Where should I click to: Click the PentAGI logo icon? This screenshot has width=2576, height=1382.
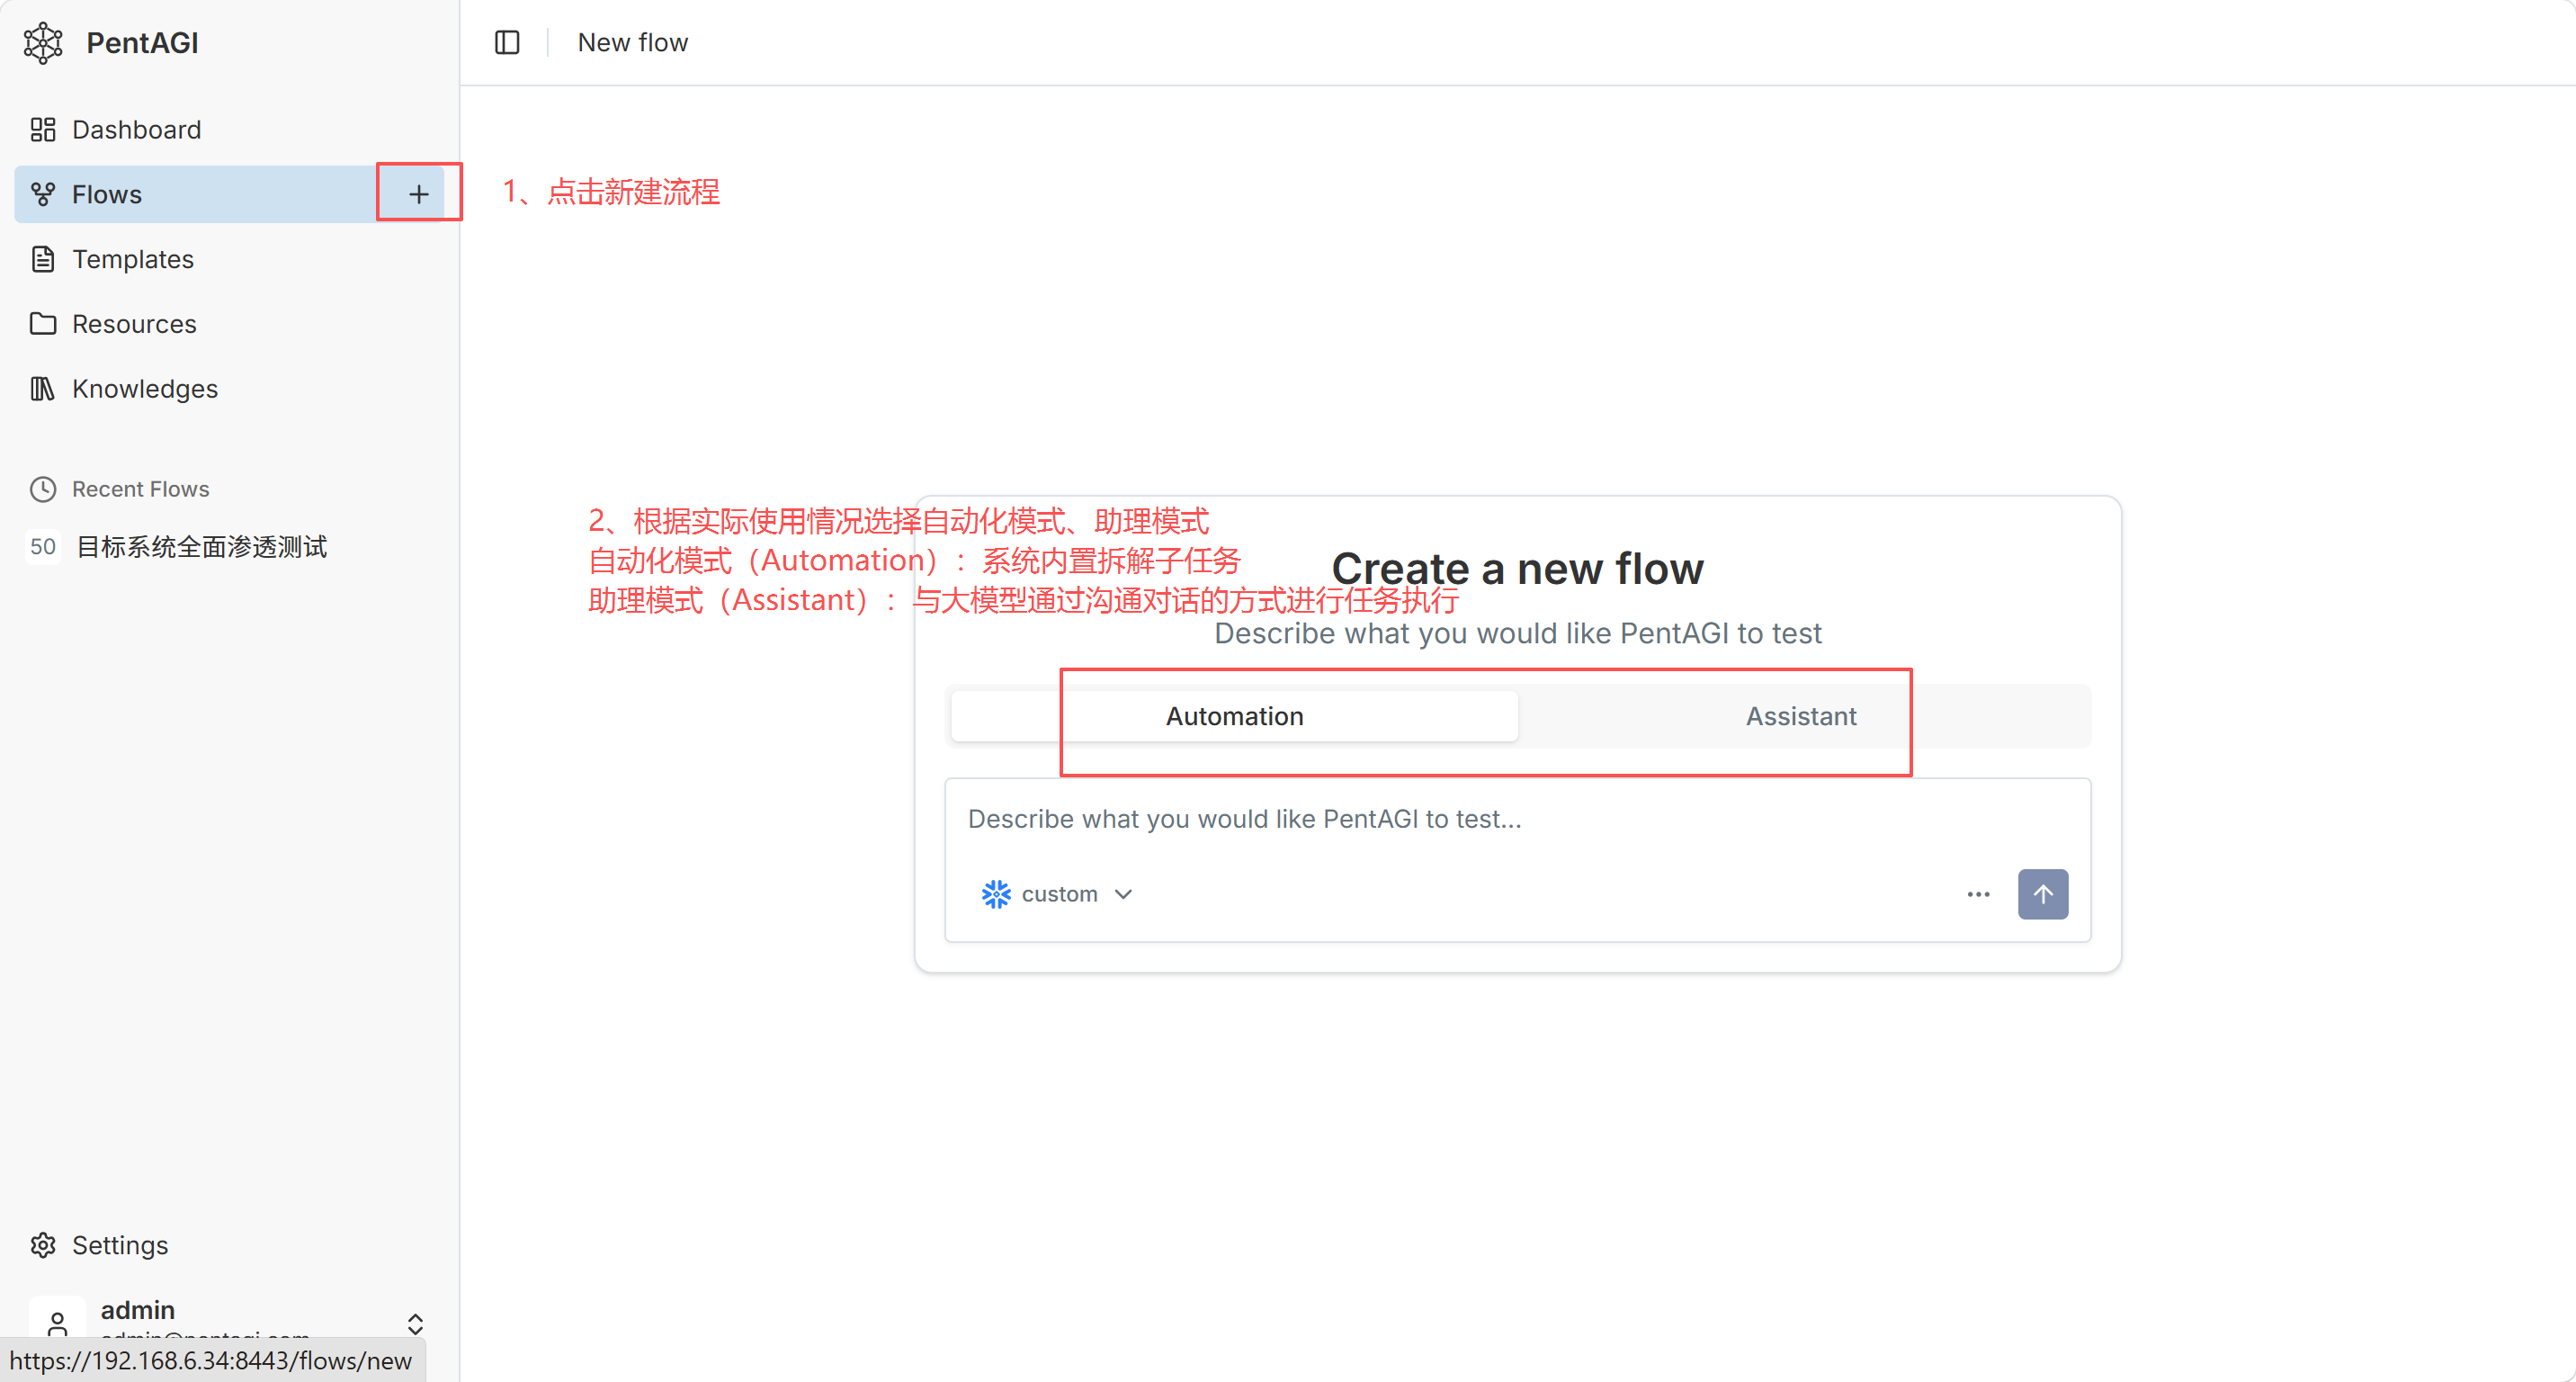tap(43, 43)
